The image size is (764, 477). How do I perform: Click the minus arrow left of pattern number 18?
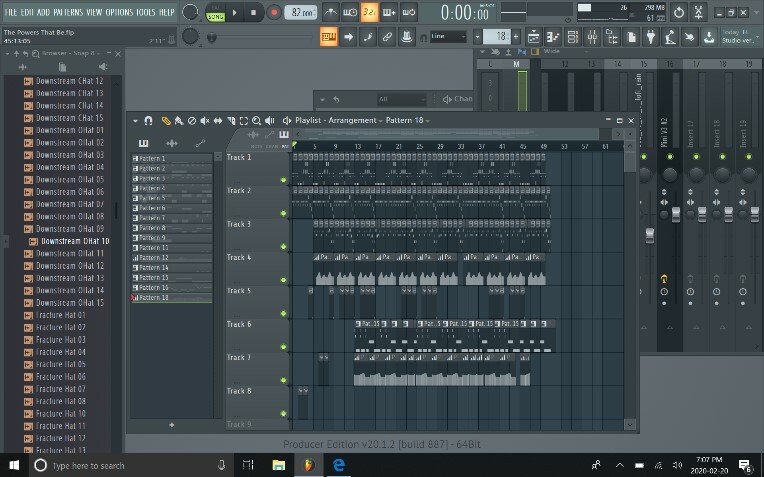[x=478, y=37]
